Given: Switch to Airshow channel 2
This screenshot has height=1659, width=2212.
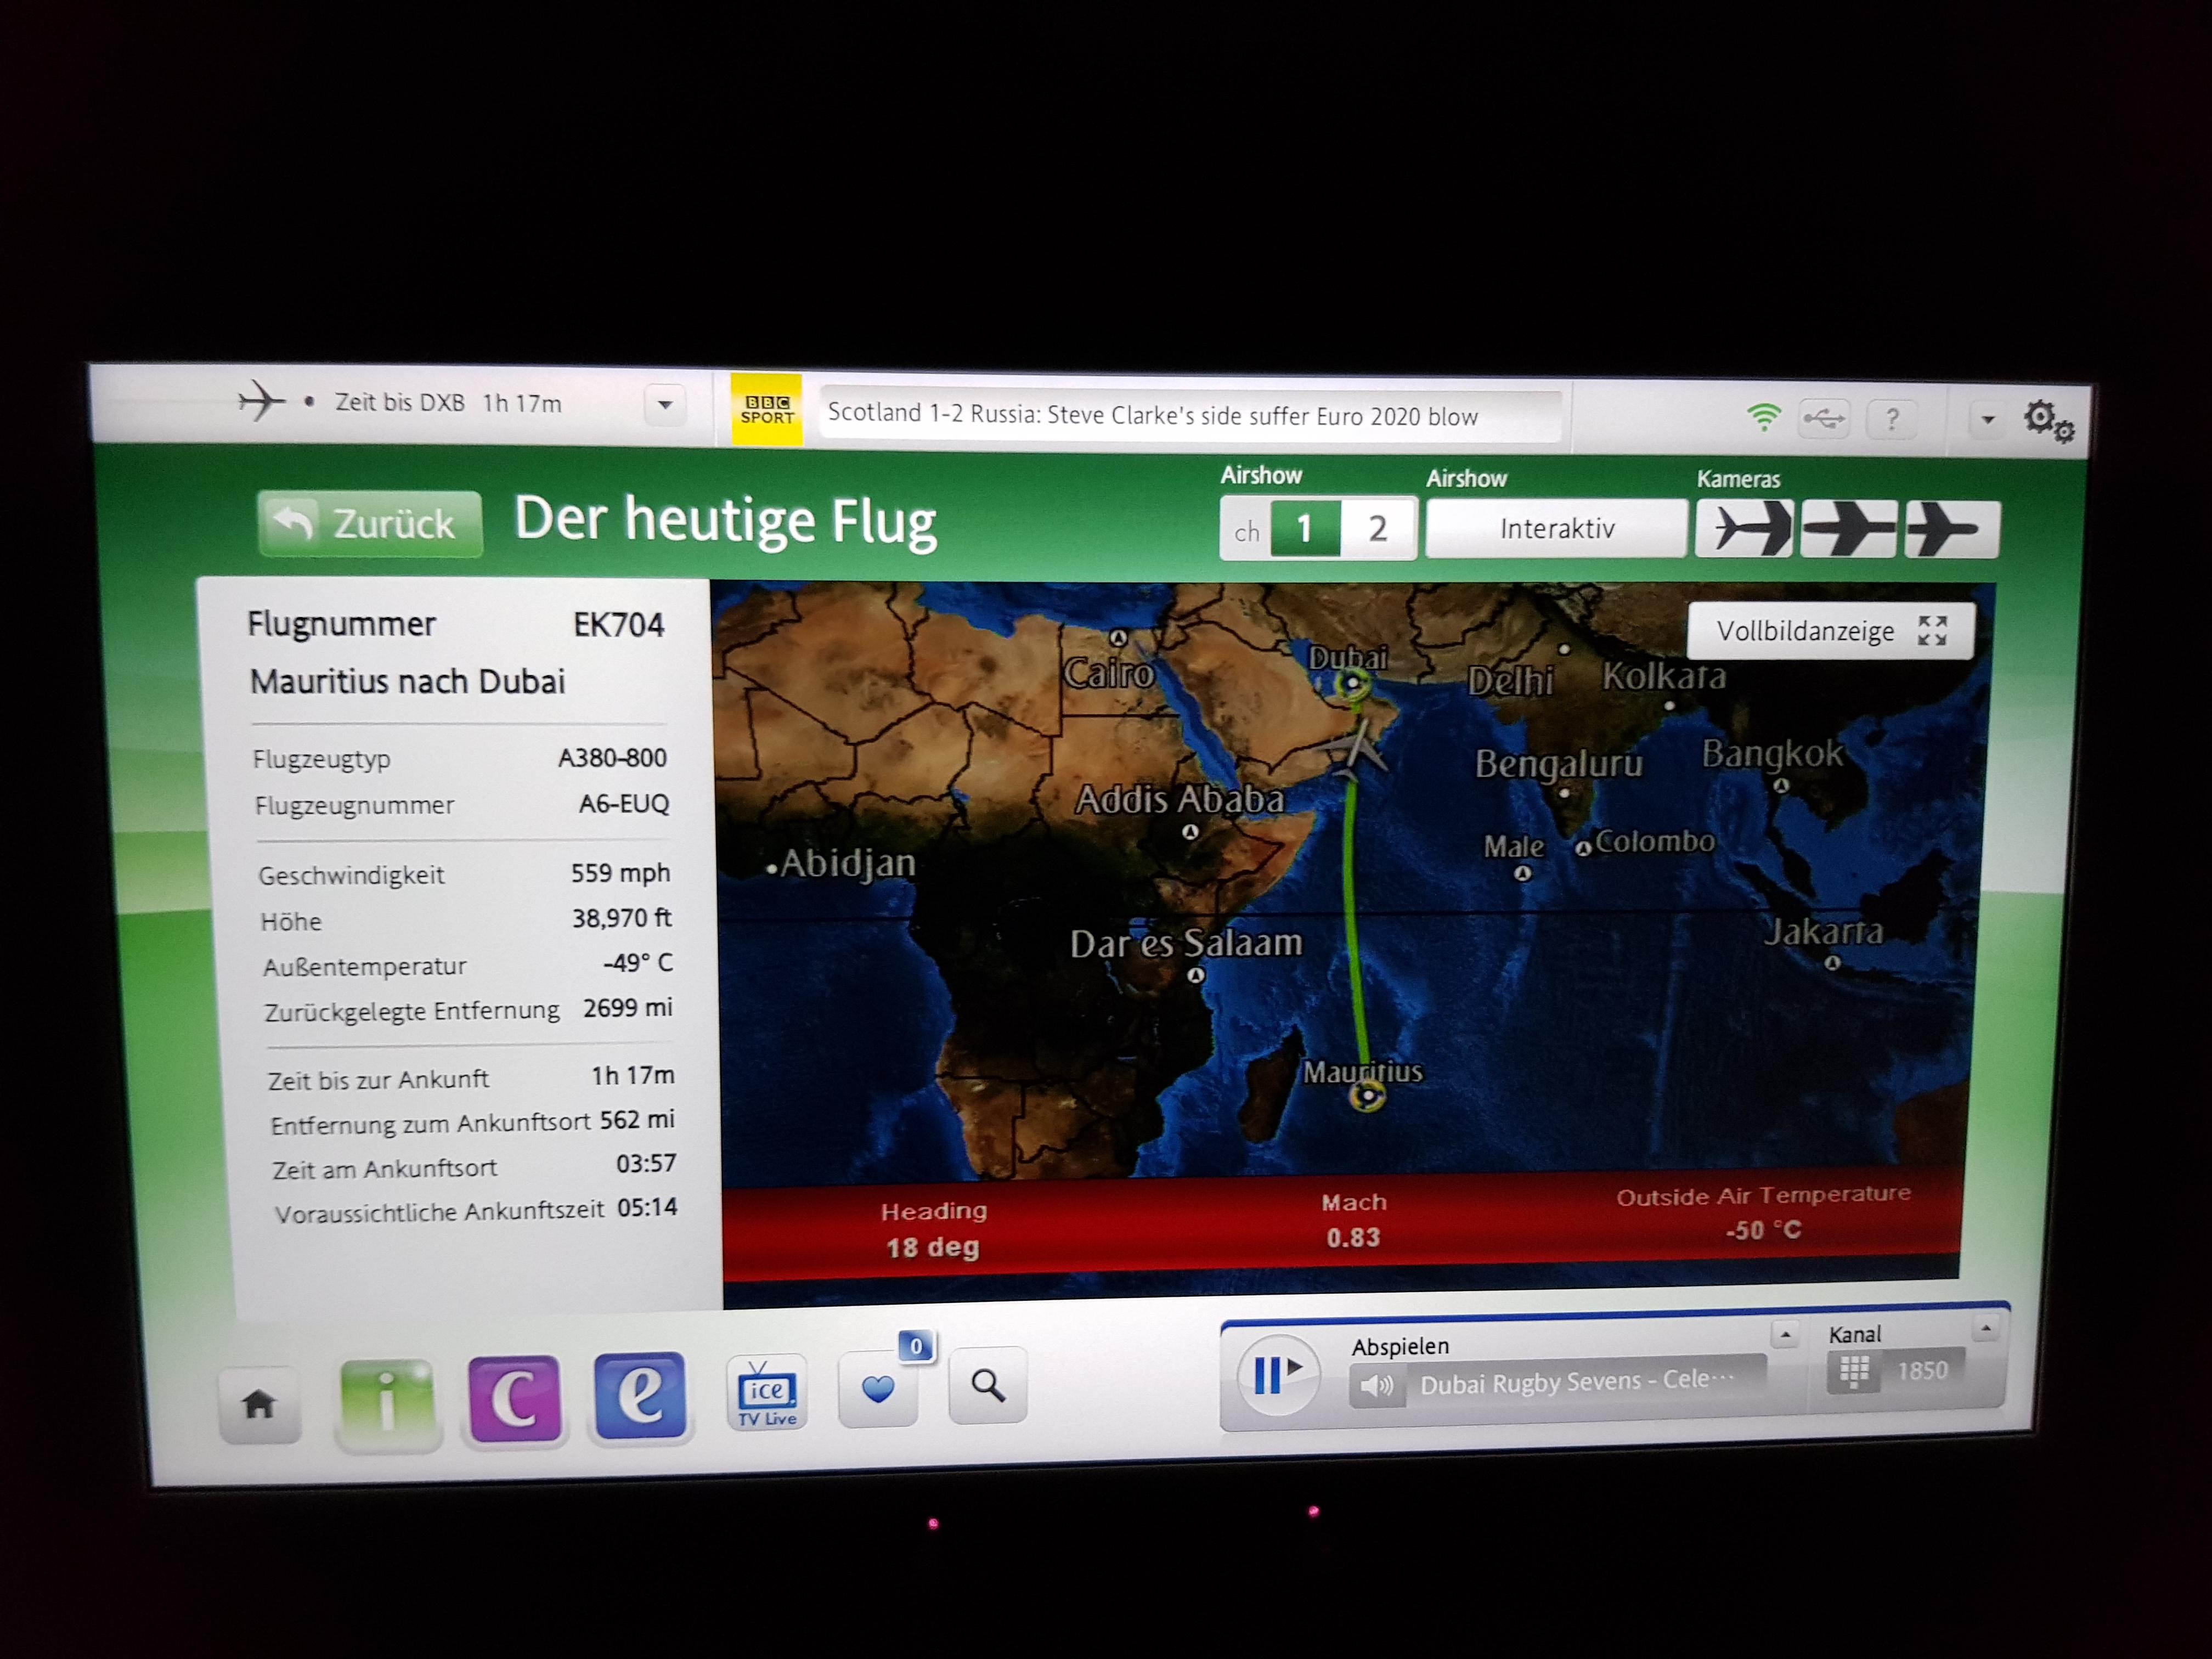Looking at the screenshot, I should pyautogui.click(x=1378, y=528).
